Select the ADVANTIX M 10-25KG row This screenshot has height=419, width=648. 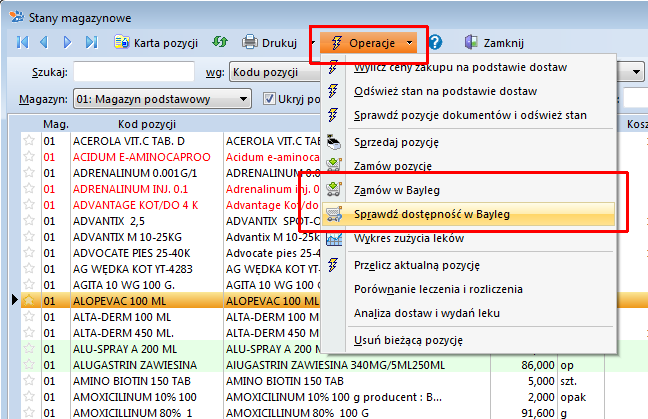click(x=127, y=237)
